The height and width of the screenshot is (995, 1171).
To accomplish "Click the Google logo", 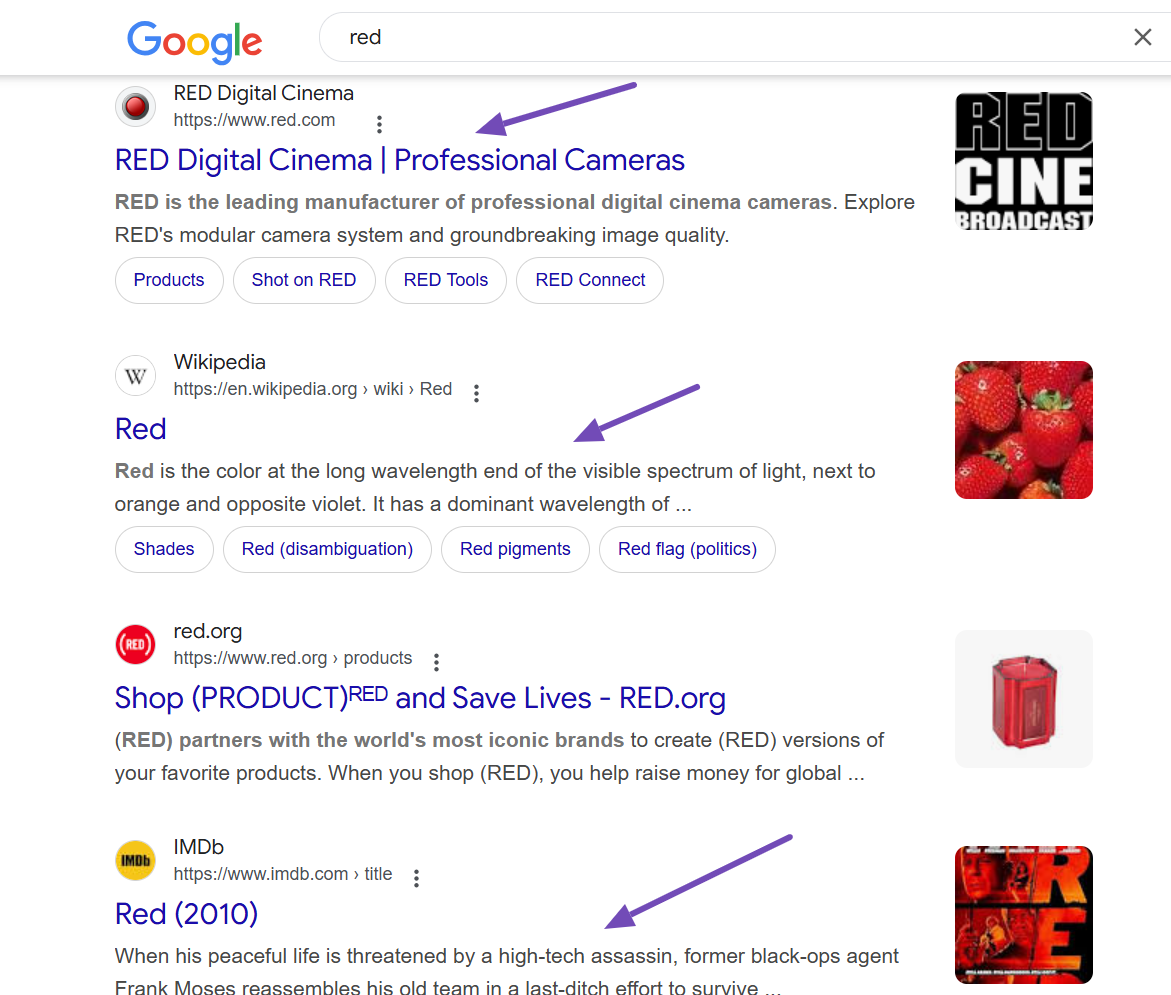I will click(194, 40).
